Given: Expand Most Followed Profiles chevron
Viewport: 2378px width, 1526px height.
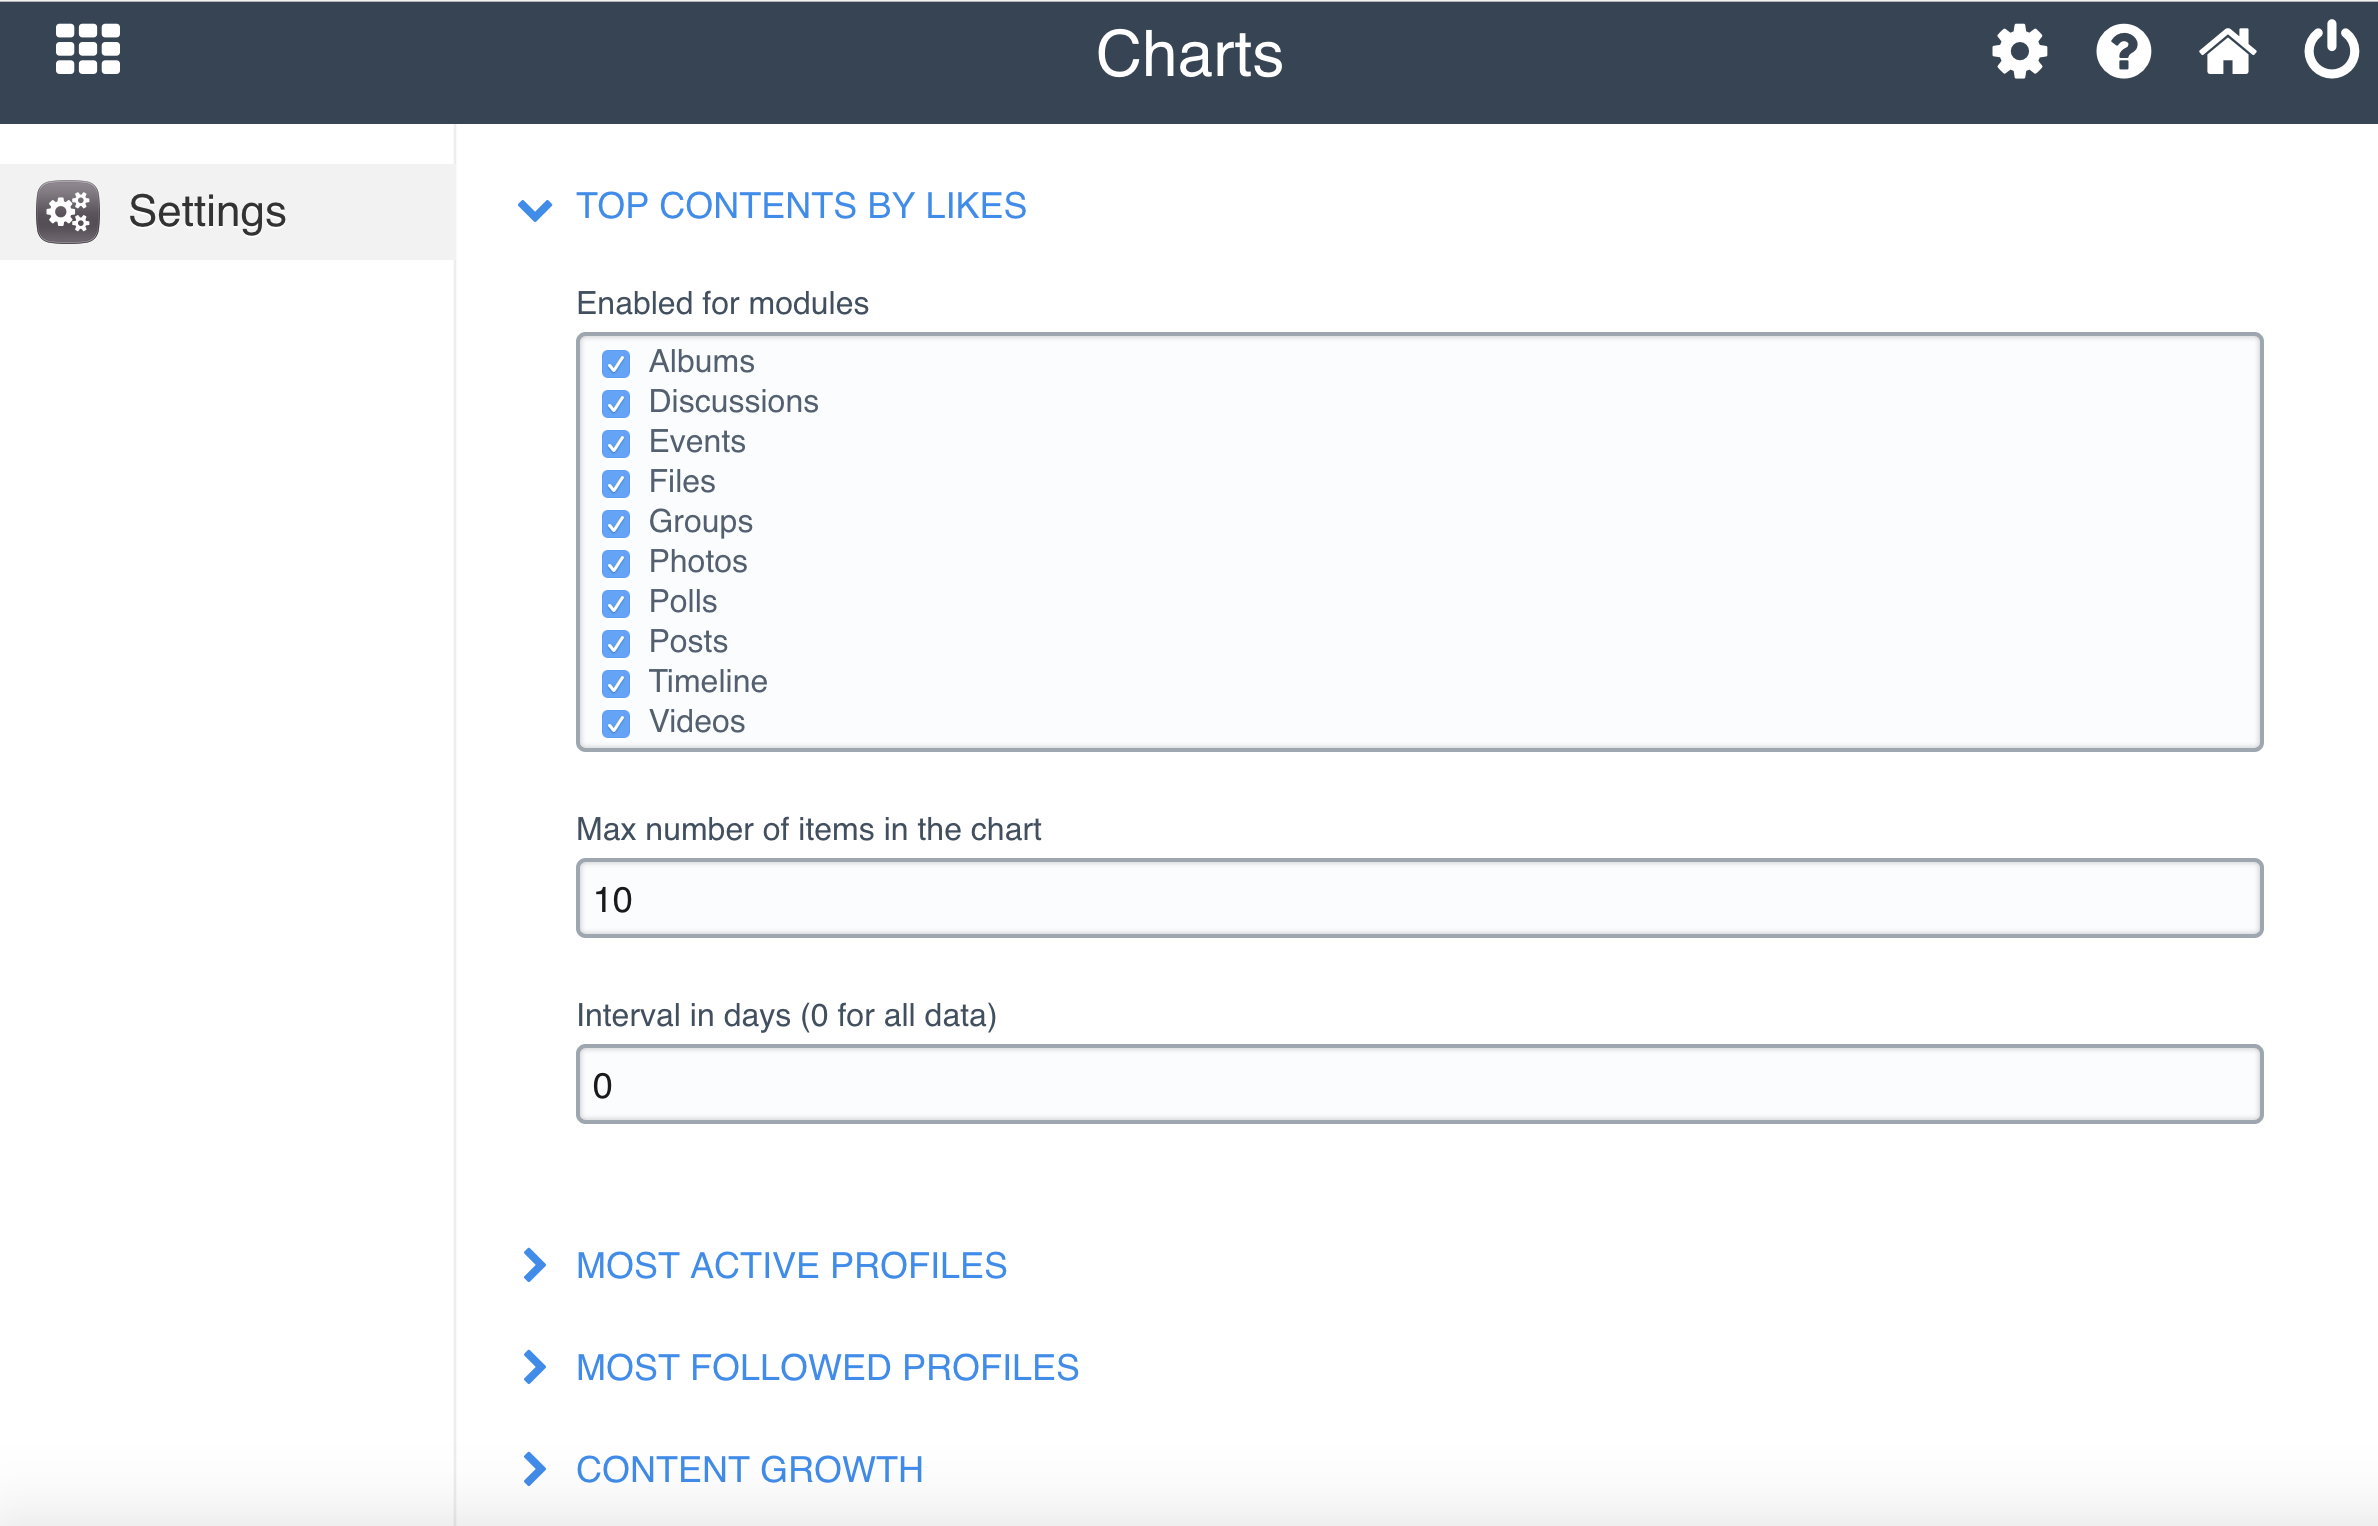Looking at the screenshot, I should (x=535, y=1367).
